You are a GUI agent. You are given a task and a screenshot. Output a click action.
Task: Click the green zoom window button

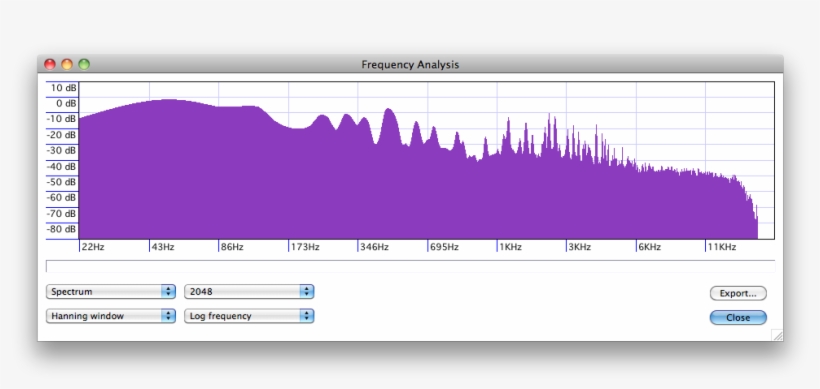(x=84, y=64)
